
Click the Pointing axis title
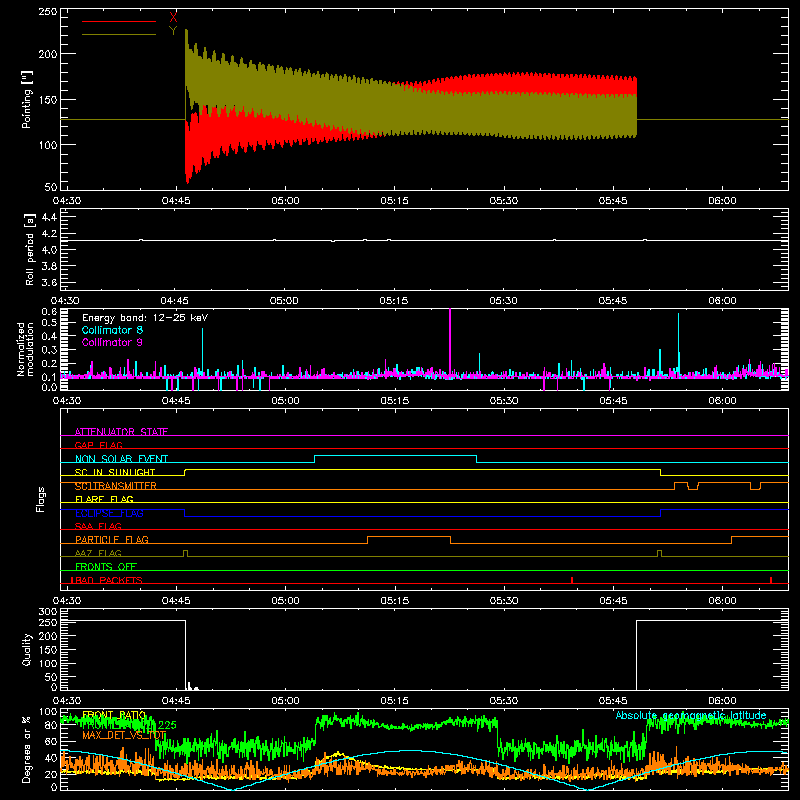27,99
